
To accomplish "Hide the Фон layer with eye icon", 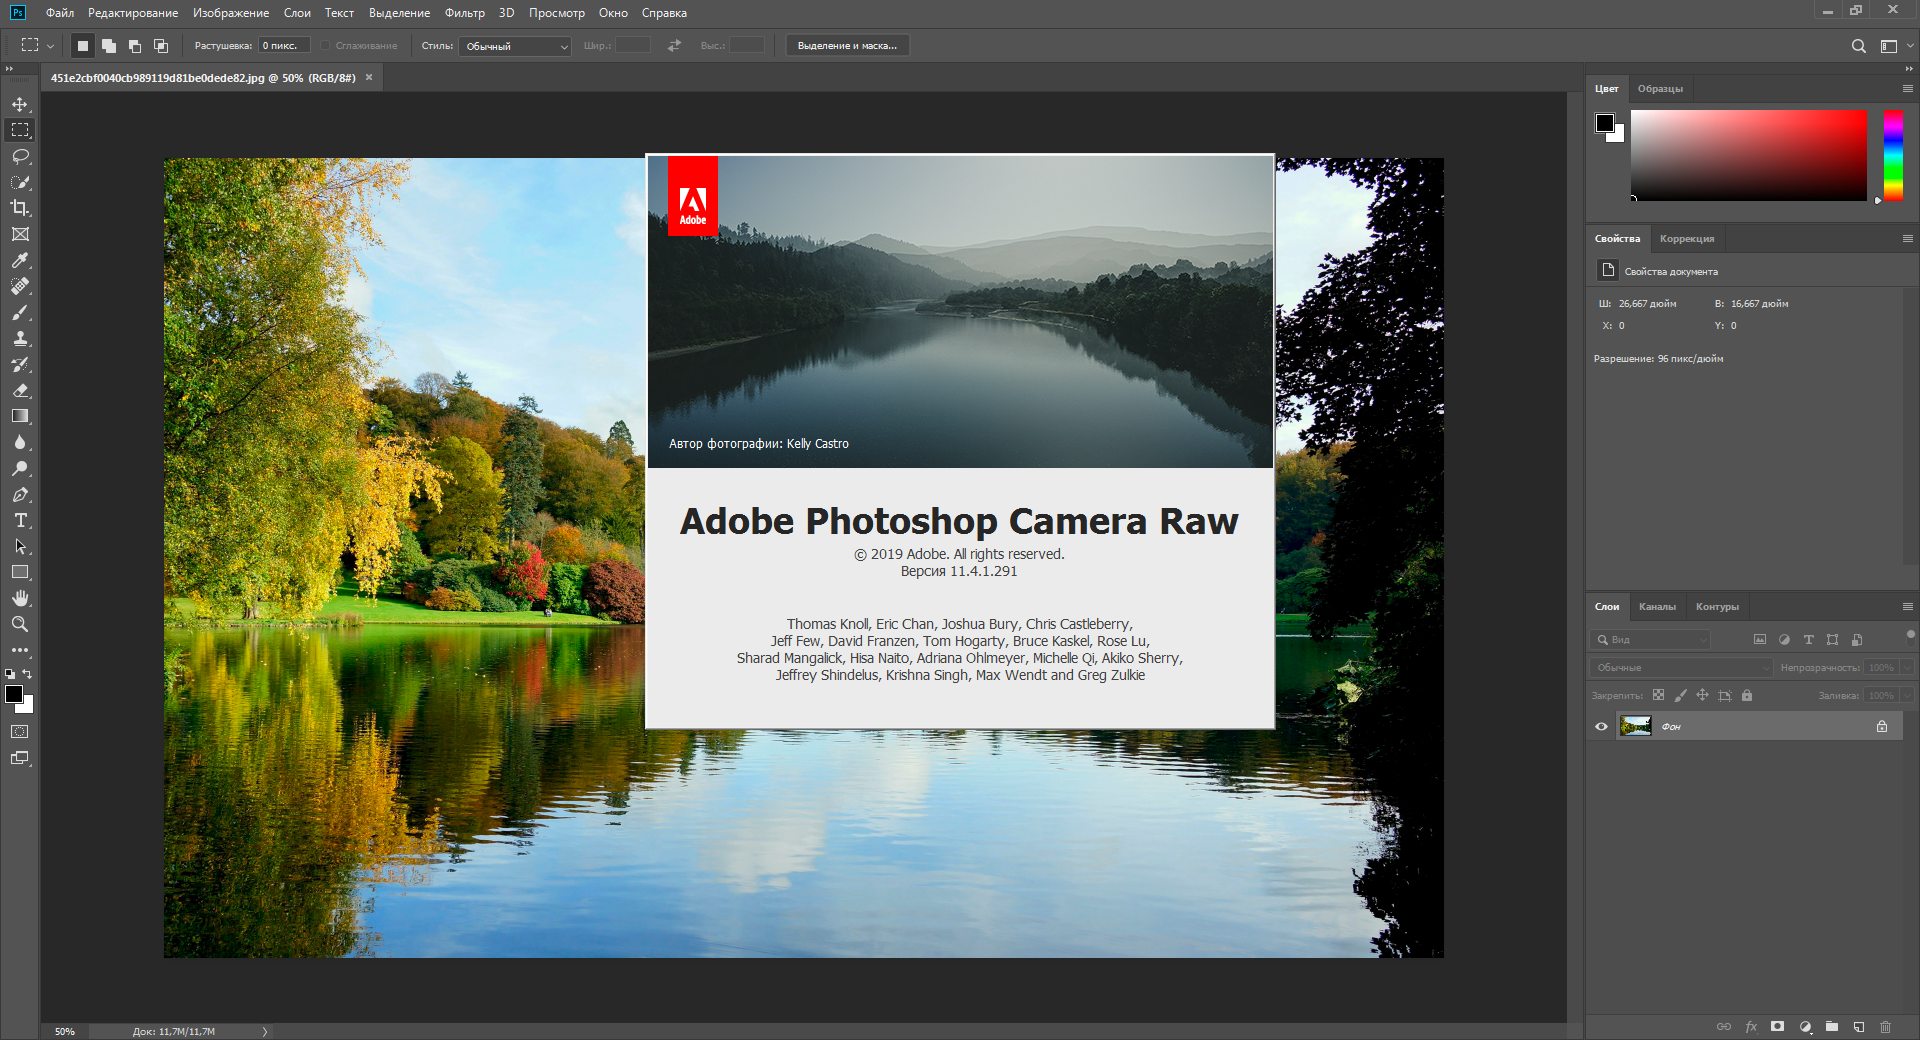I will click(1601, 727).
